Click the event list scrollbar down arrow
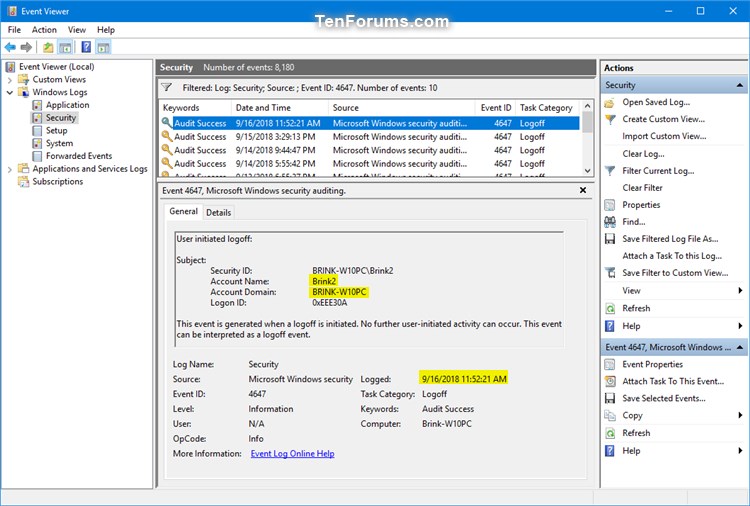Screen dimensions: 750x506 588,171
